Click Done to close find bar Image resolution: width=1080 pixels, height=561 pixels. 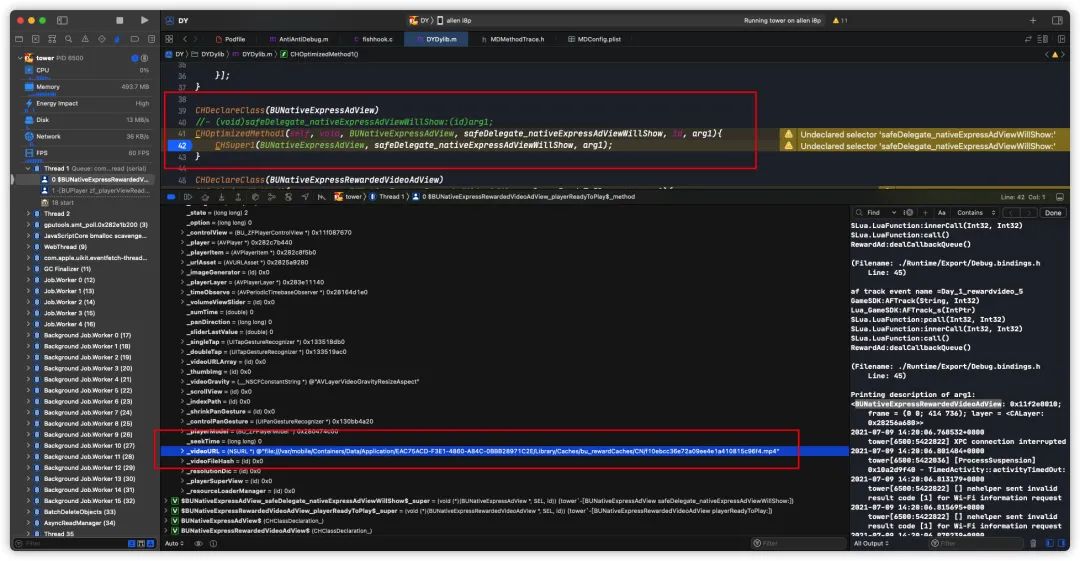pos(1053,213)
